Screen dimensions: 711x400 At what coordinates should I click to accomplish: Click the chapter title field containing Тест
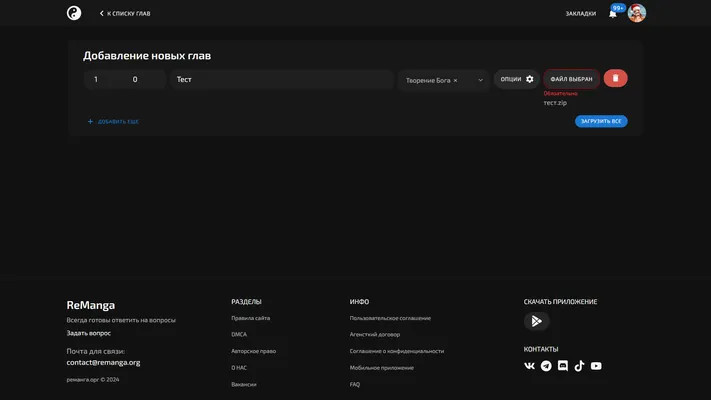point(282,79)
